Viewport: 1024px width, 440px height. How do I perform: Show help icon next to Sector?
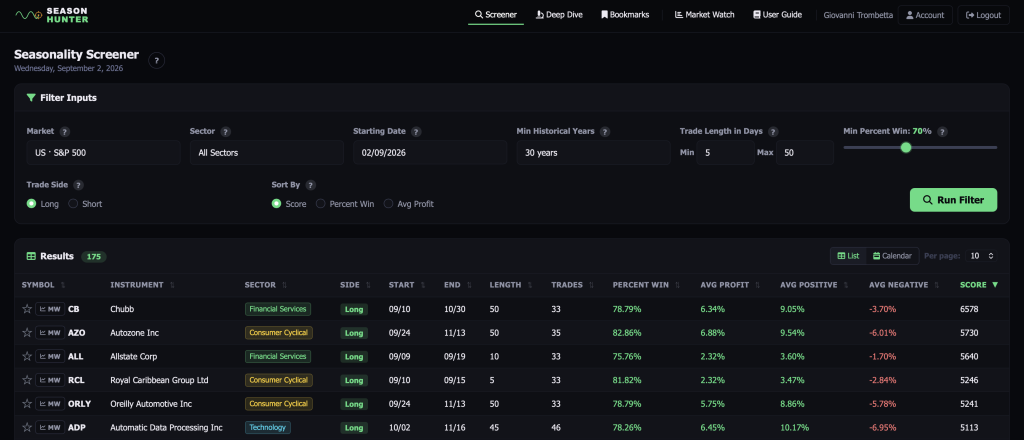click(x=225, y=131)
